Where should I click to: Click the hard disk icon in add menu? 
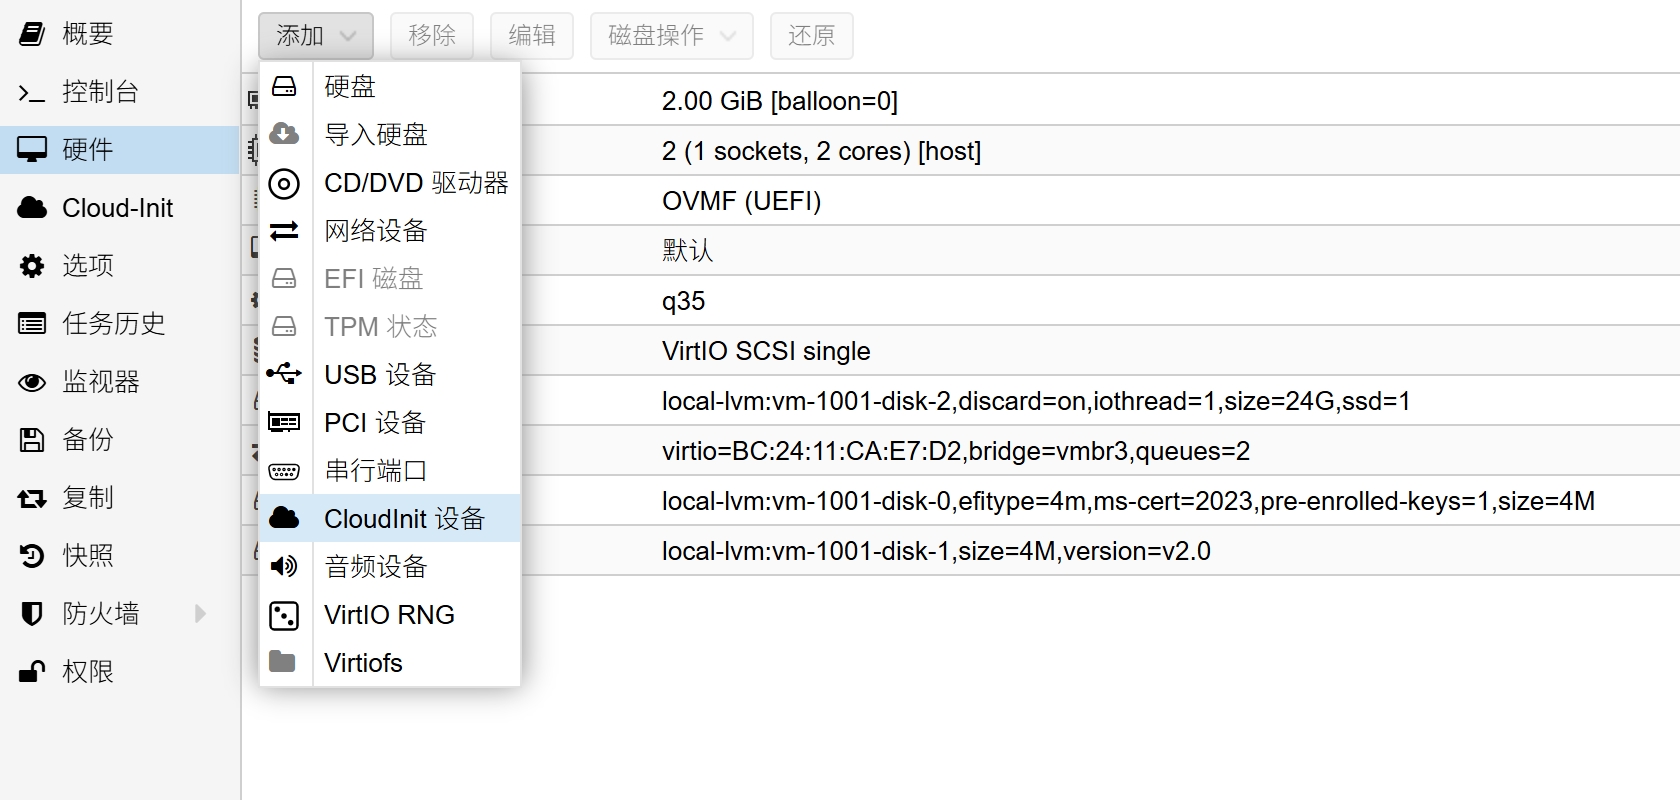284,86
